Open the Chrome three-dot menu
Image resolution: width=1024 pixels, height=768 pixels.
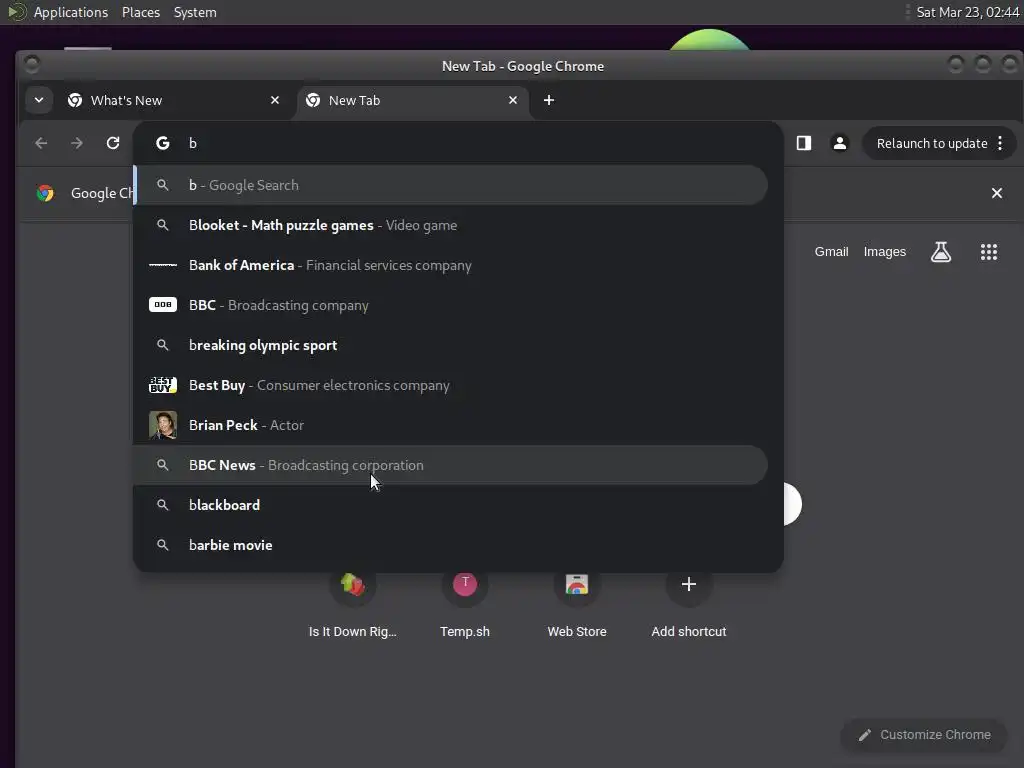click(1000, 143)
